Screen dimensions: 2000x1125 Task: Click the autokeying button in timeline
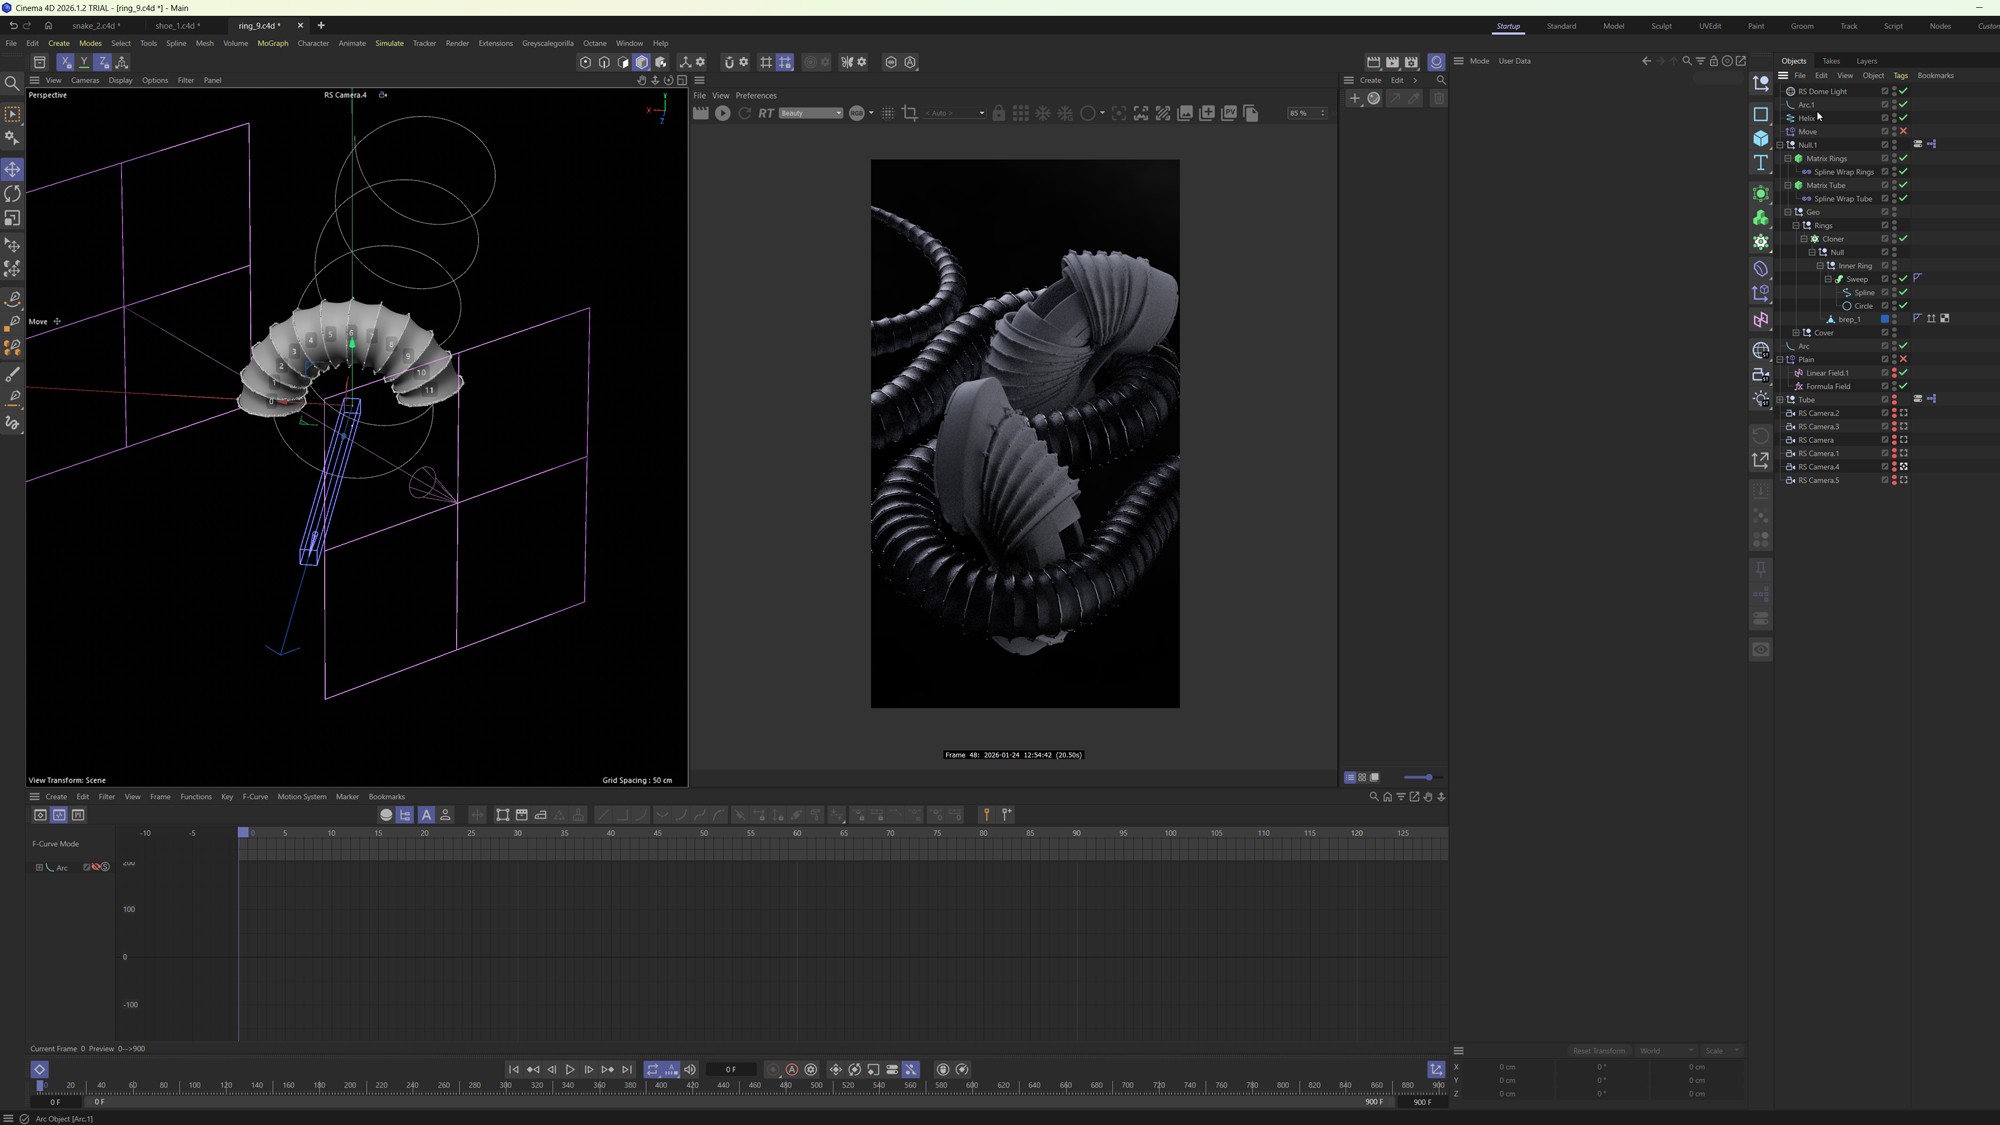[x=791, y=1070]
